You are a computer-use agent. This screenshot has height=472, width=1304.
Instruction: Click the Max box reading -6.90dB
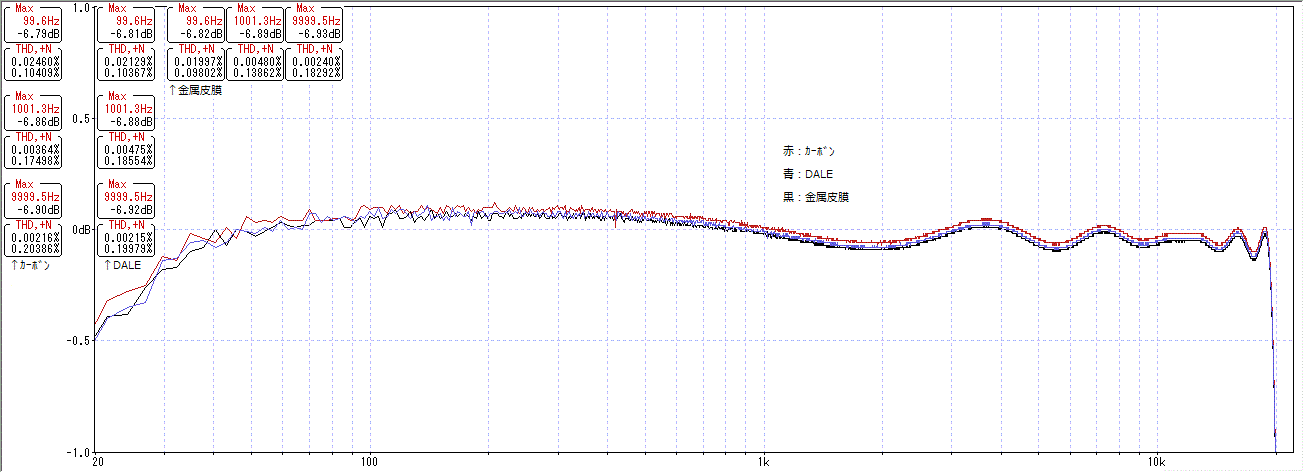[x=32, y=200]
